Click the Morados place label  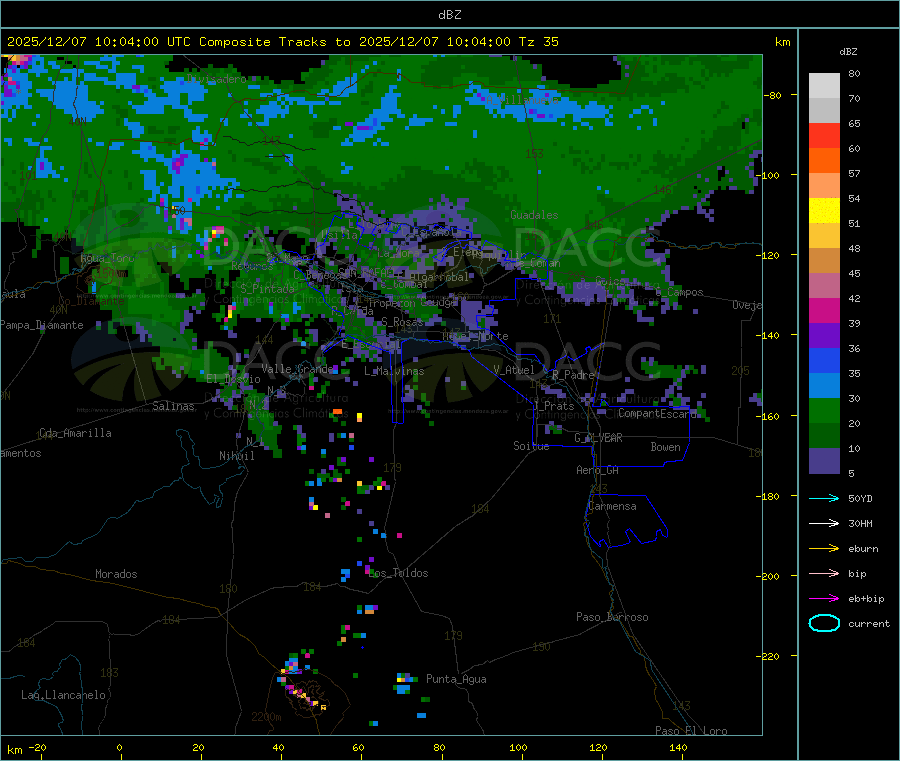[x=116, y=574]
